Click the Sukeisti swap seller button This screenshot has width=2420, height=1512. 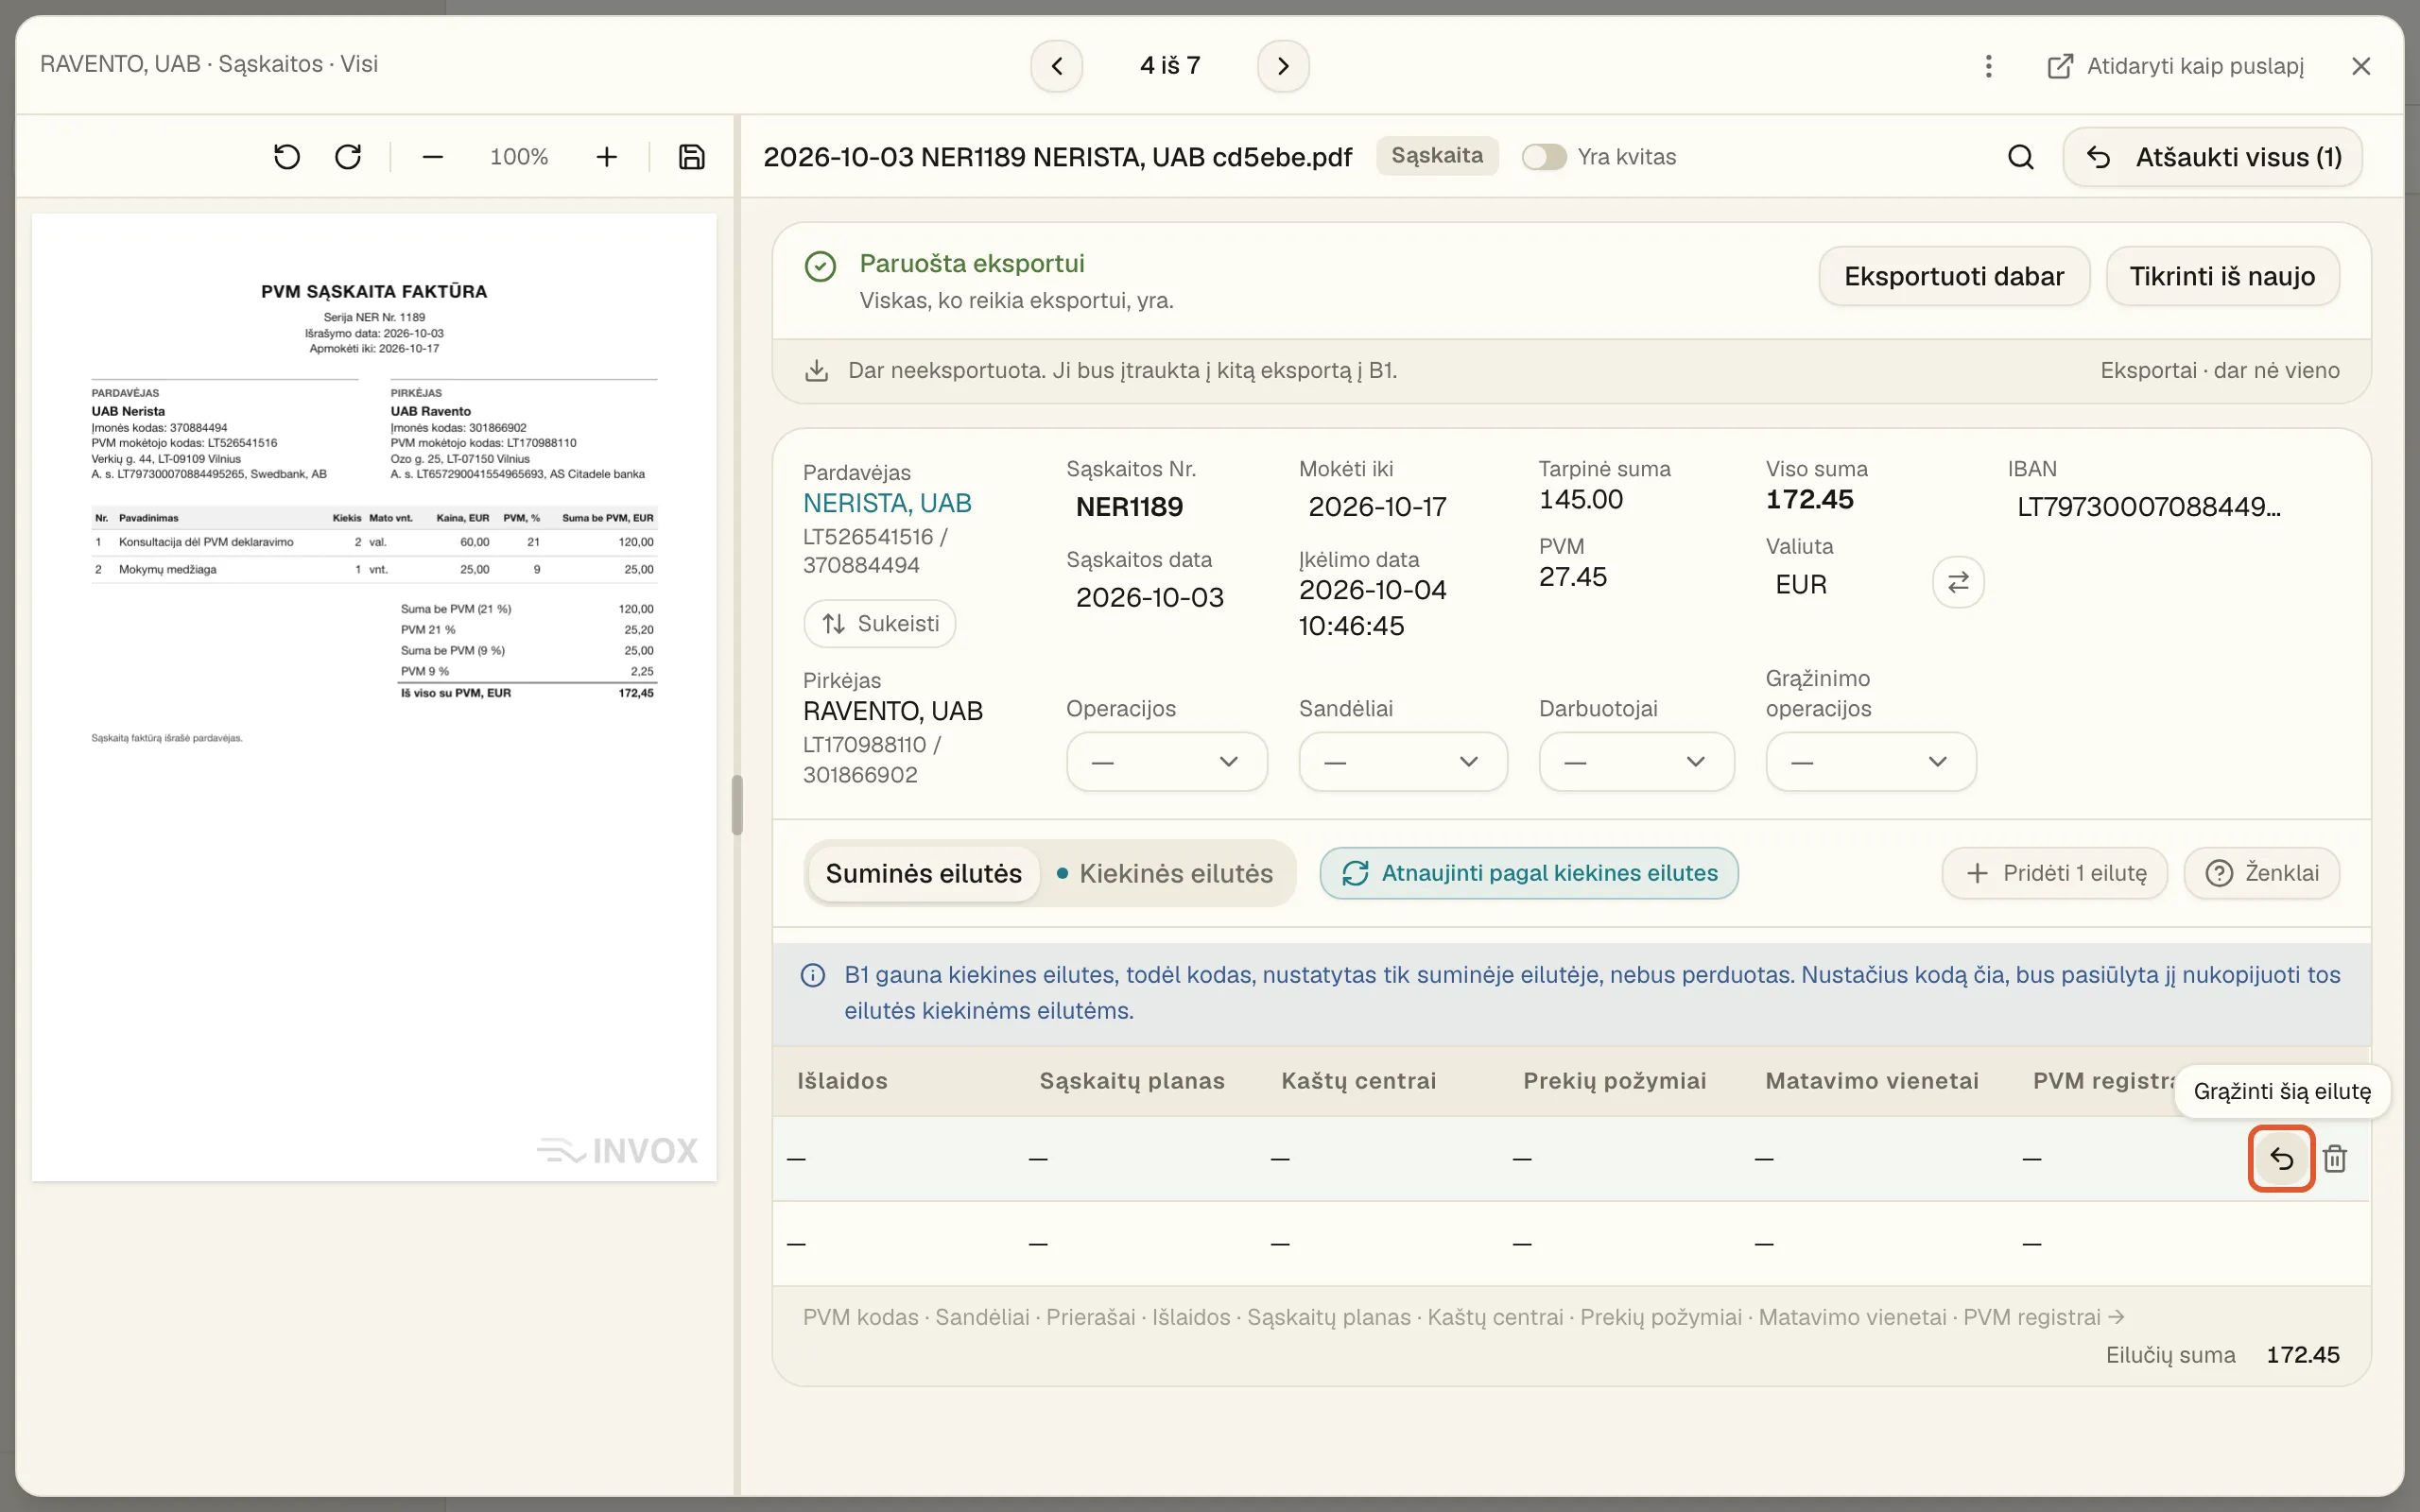(879, 624)
